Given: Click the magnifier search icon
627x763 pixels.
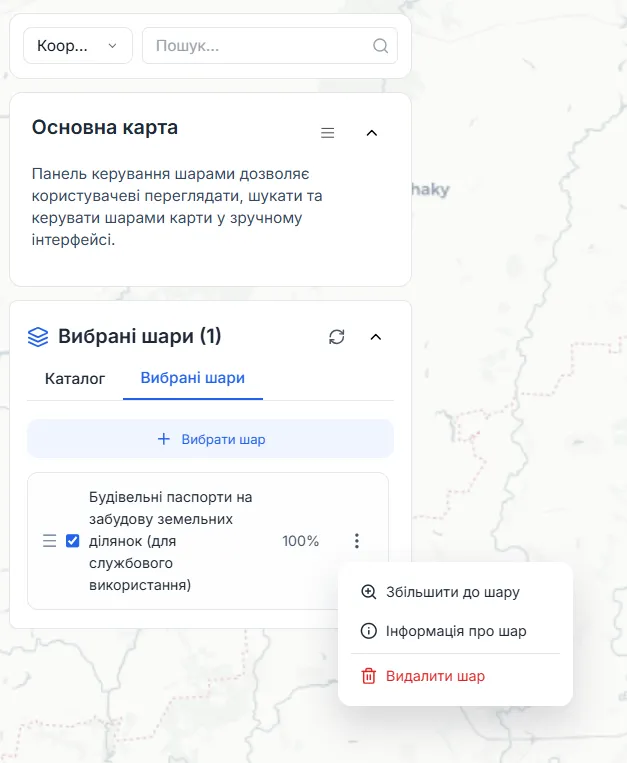Looking at the screenshot, I should (380, 46).
